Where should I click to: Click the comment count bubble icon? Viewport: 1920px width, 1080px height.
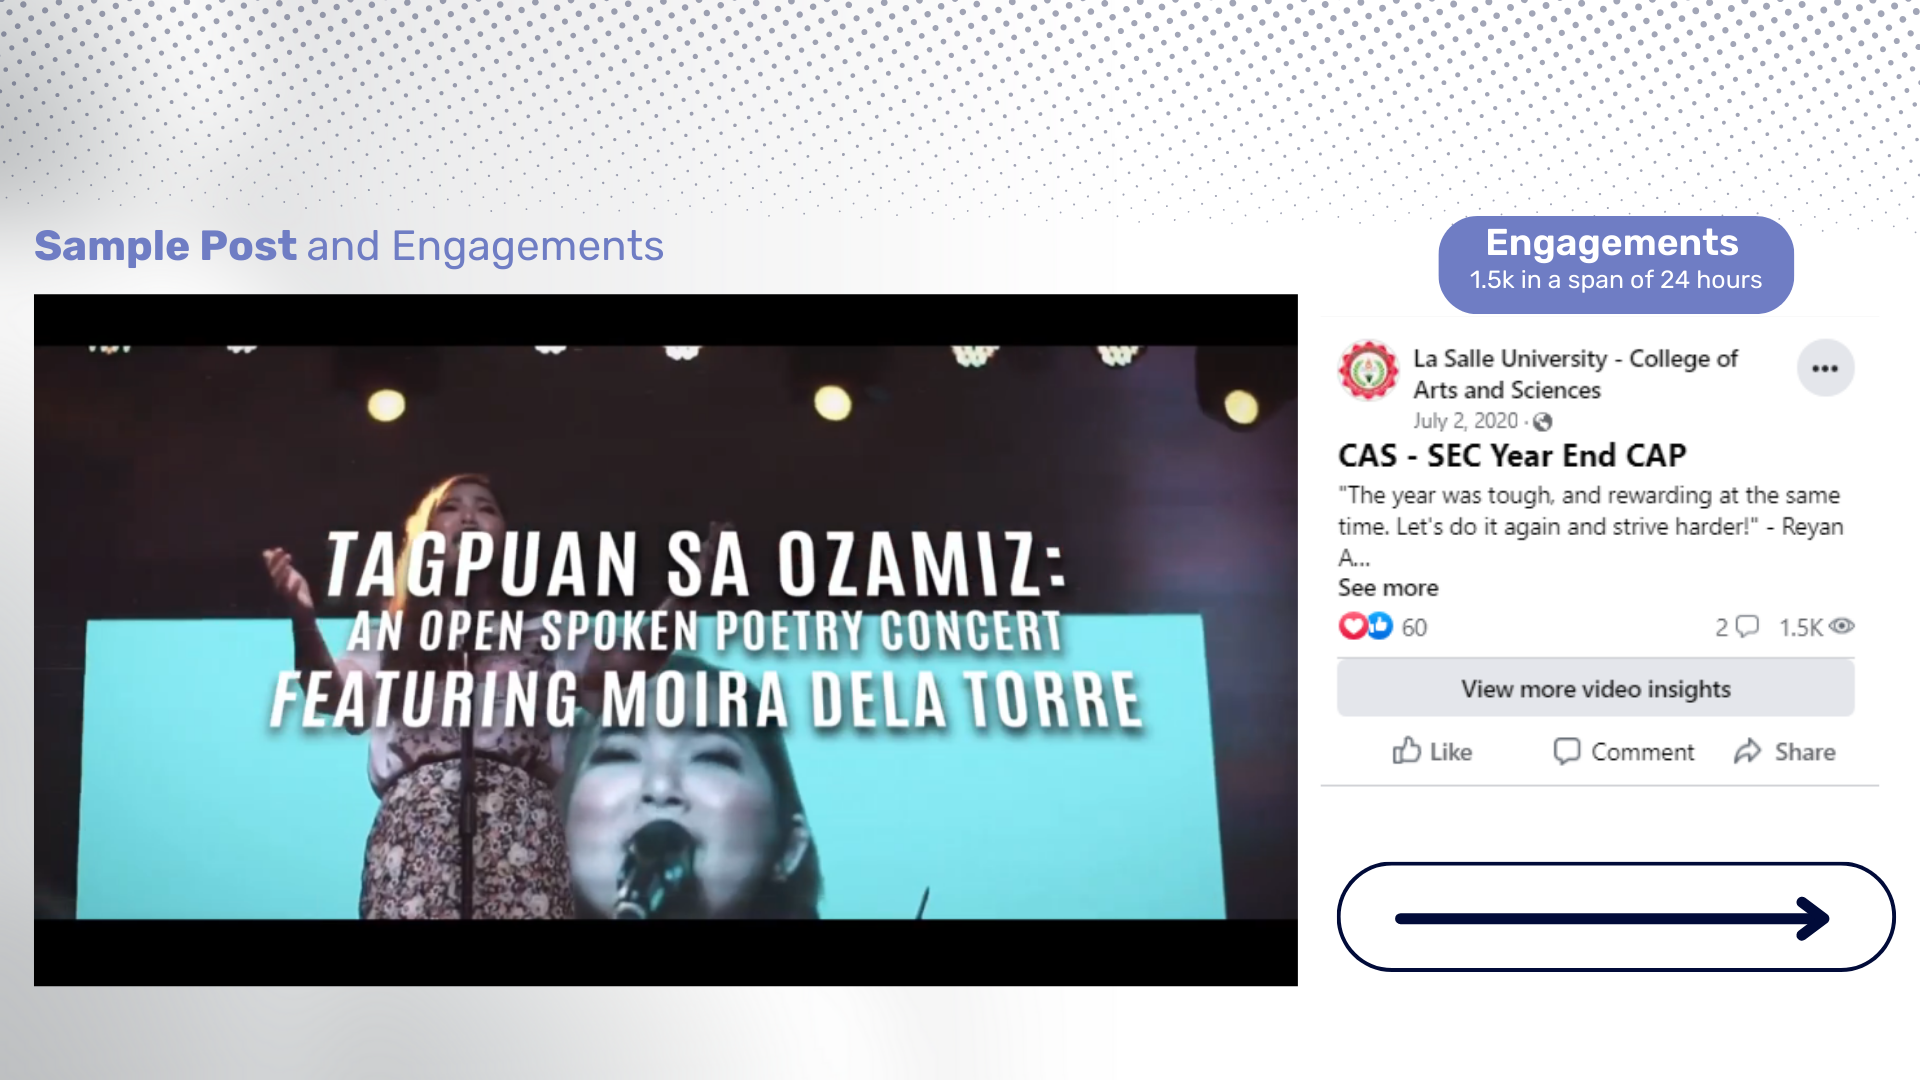[1747, 627]
